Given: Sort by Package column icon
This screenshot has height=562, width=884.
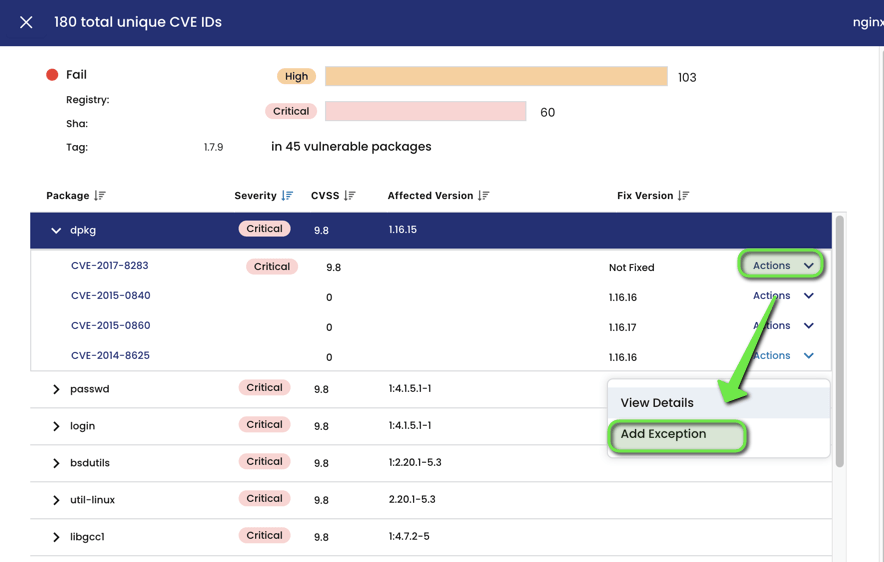Looking at the screenshot, I should click(100, 196).
